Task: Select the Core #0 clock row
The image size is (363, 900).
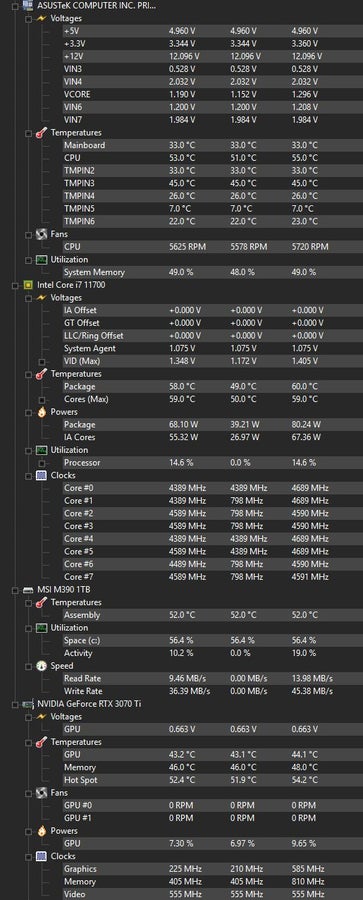Action: click(x=213, y=488)
